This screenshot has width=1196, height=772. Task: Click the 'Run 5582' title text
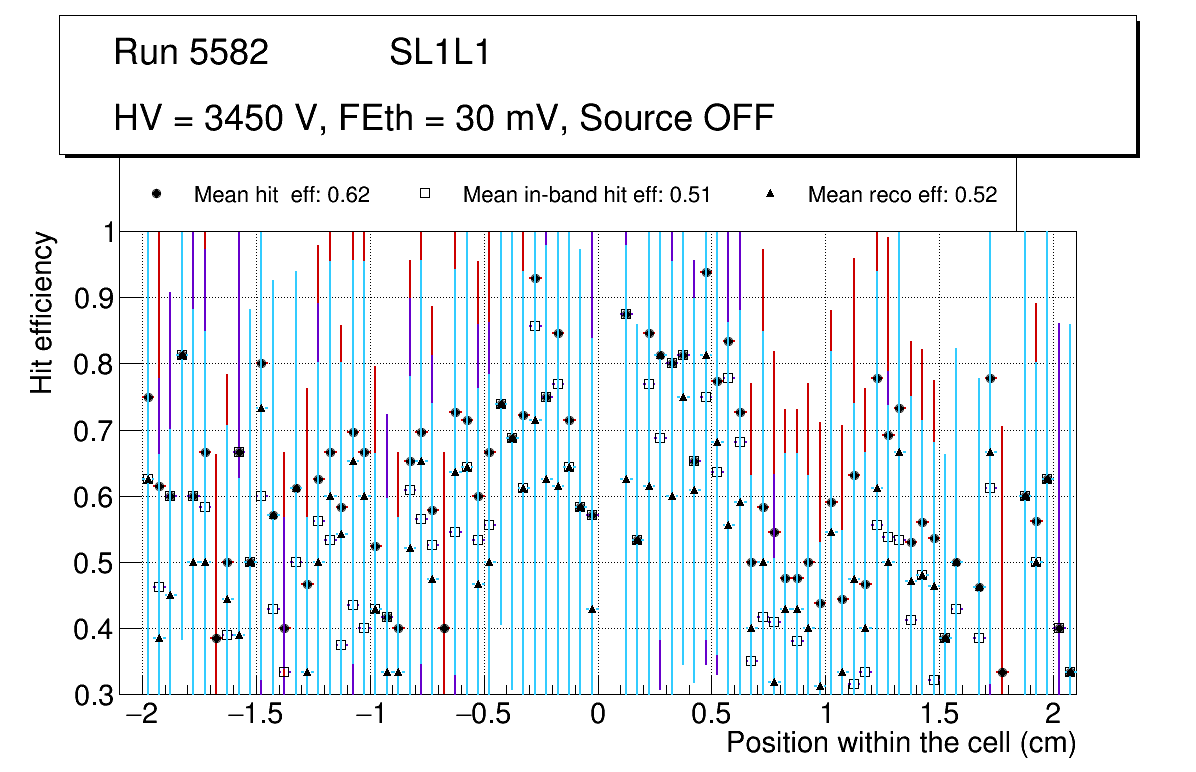point(191,53)
